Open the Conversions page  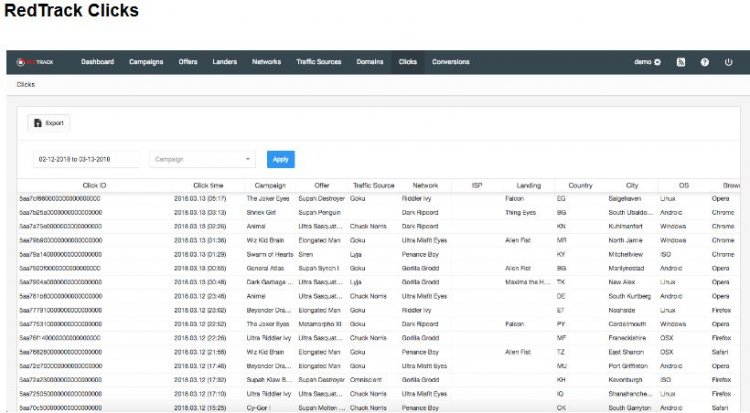click(451, 62)
